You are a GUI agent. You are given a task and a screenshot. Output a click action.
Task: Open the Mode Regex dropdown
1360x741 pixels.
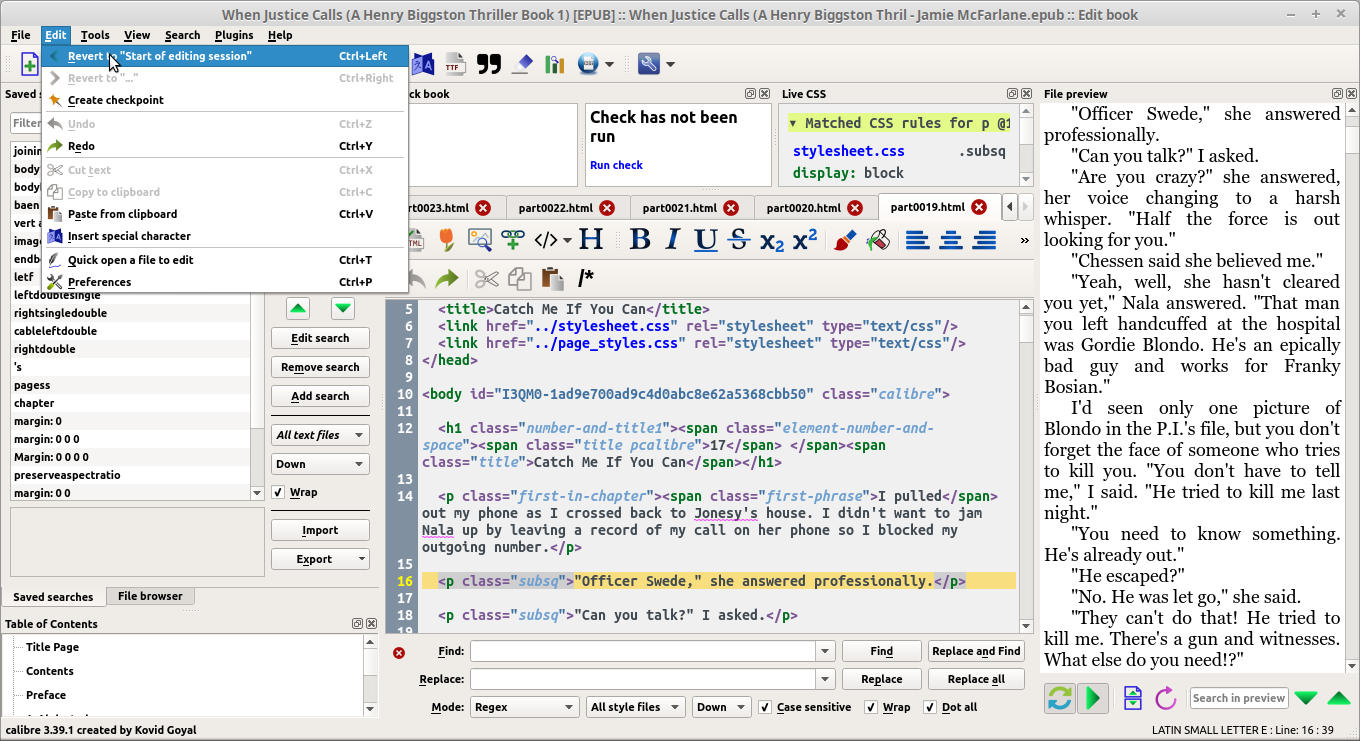click(x=524, y=707)
